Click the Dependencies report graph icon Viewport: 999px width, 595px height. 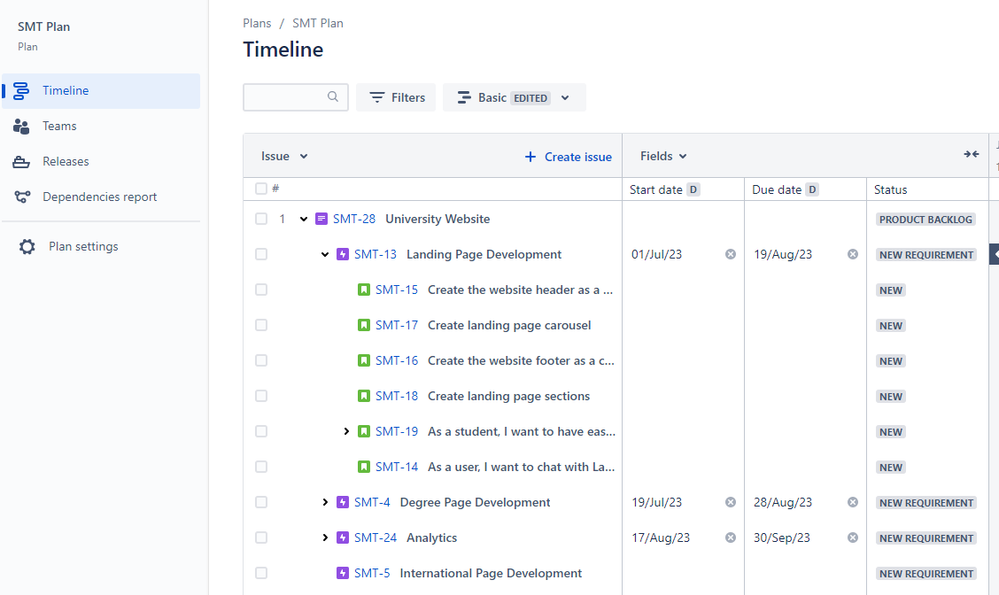[x=22, y=197]
